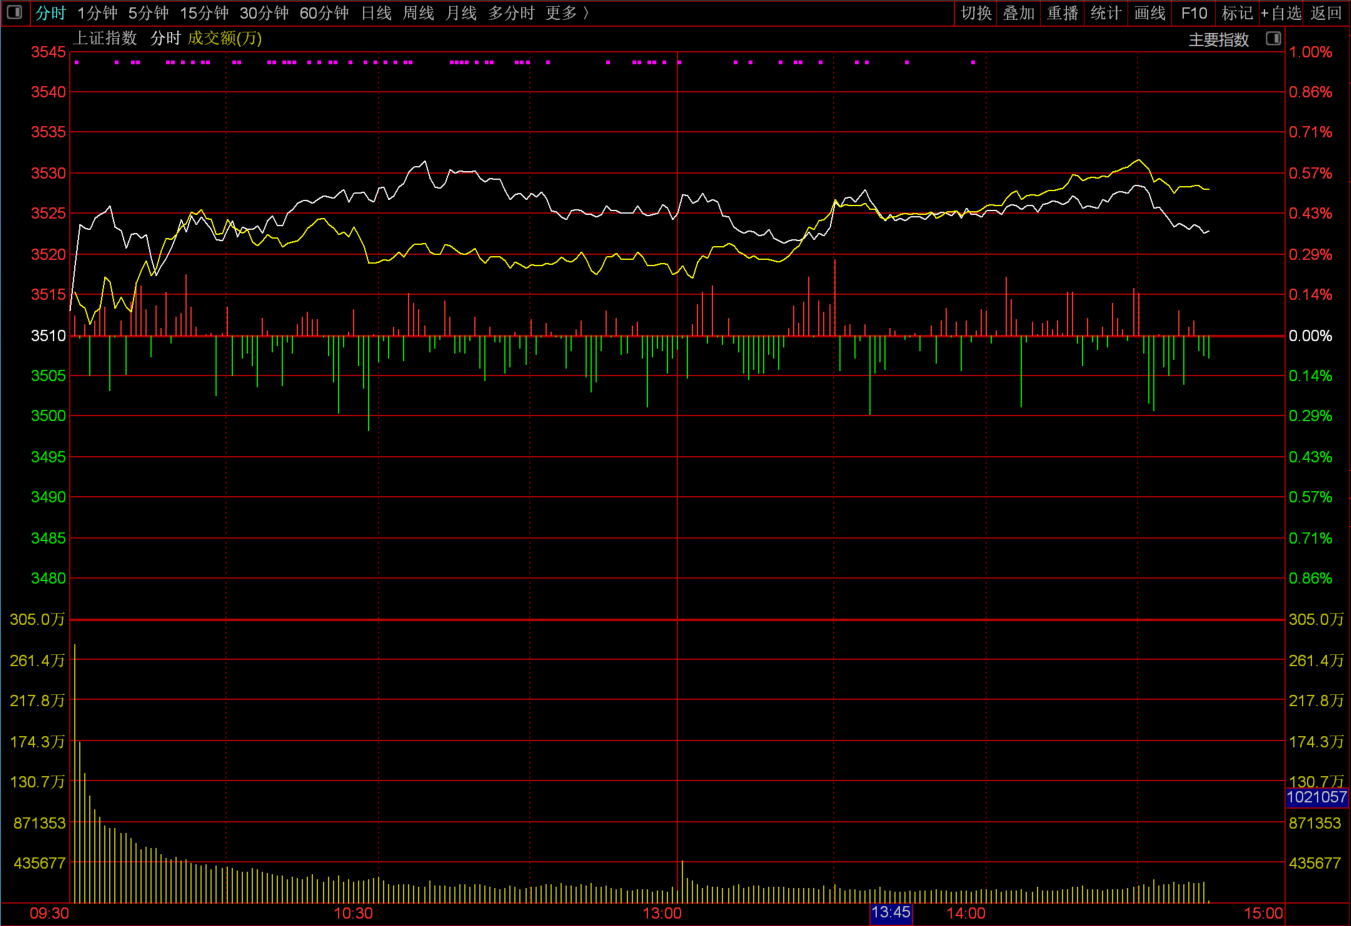This screenshot has width=1351, height=926.
Task: Click the 871353 volume label on right axis
Action: click(1315, 823)
